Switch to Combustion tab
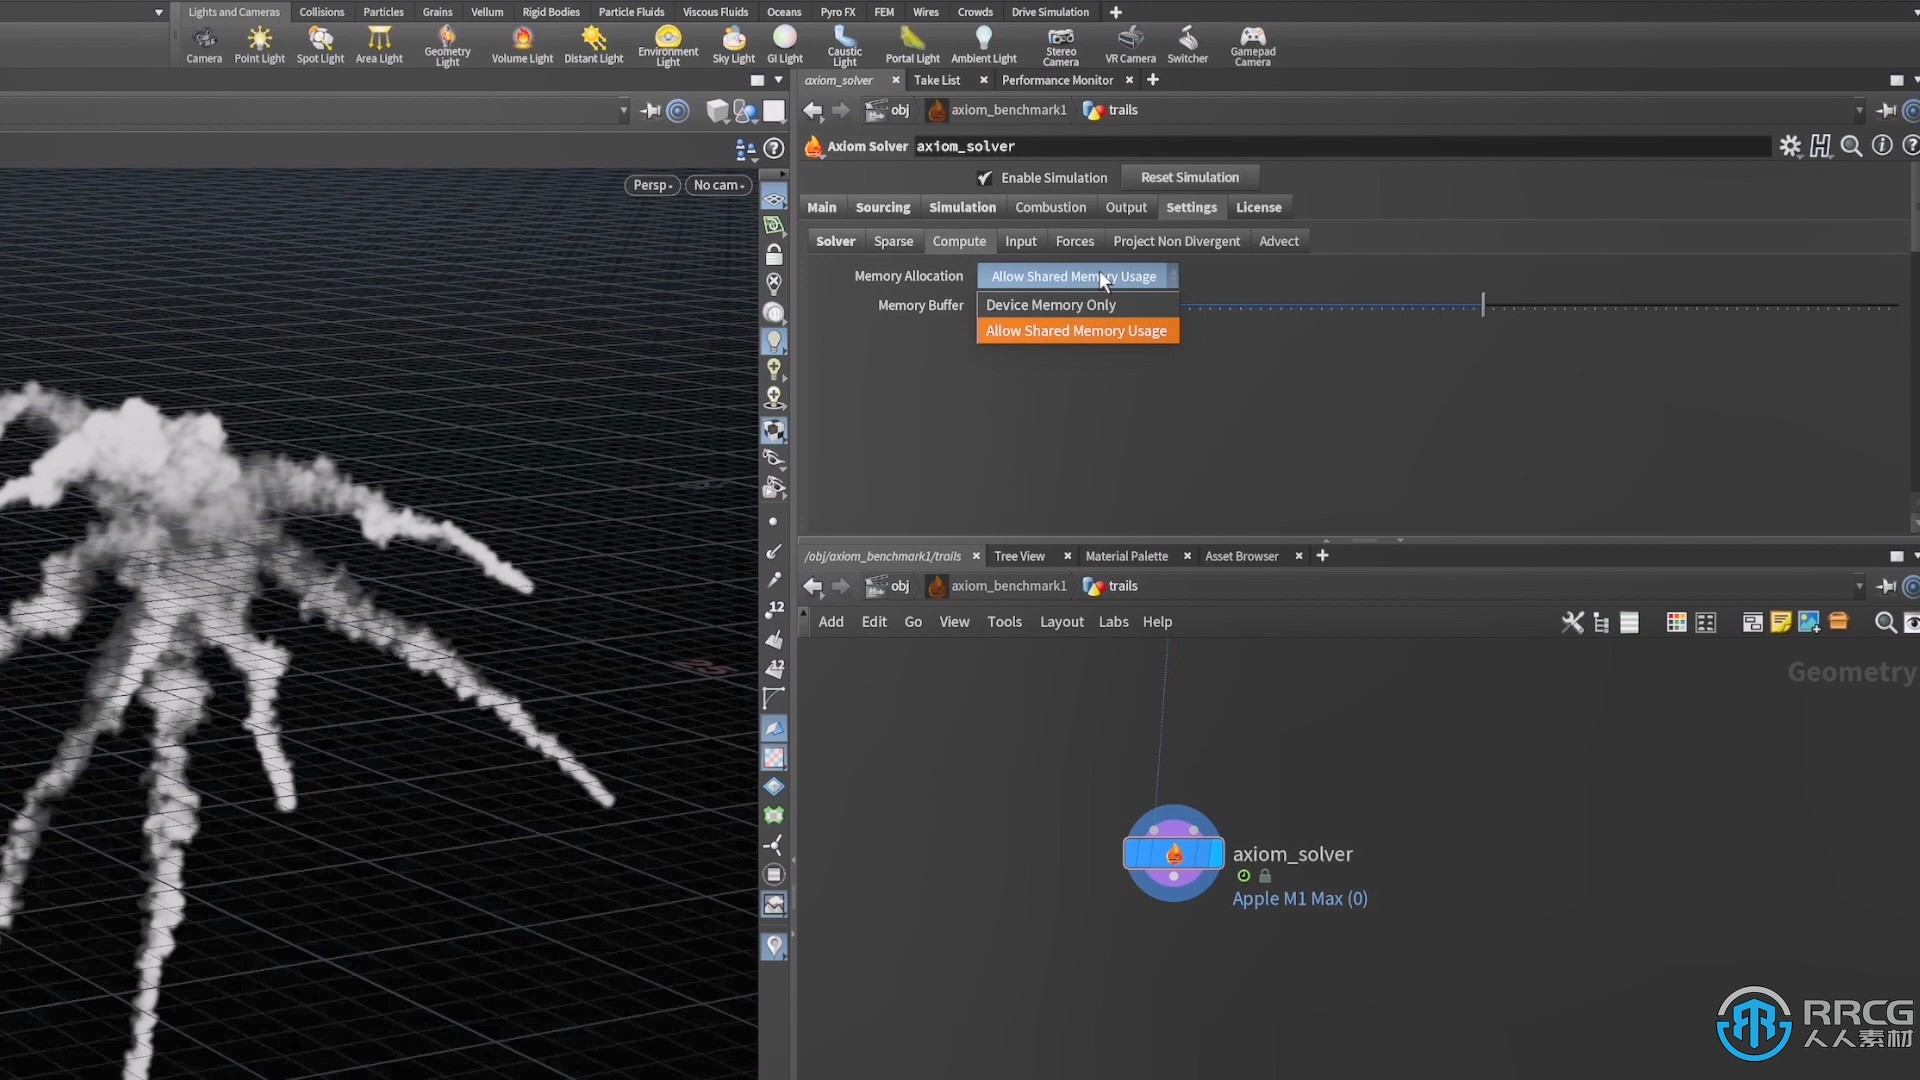The height and width of the screenshot is (1080, 1920). tap(1050, 207)
